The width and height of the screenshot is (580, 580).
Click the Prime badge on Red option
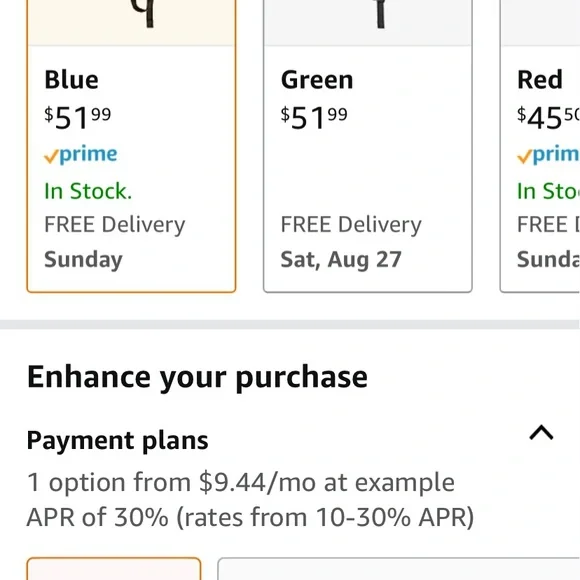coord(548,155)
